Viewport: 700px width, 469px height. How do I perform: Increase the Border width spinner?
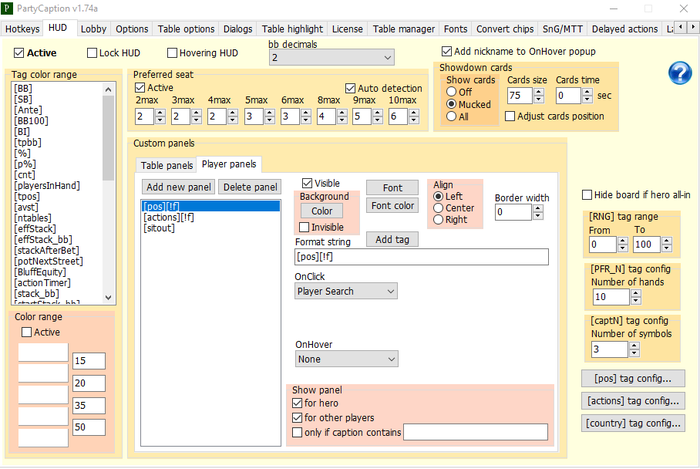click(539, 208)
